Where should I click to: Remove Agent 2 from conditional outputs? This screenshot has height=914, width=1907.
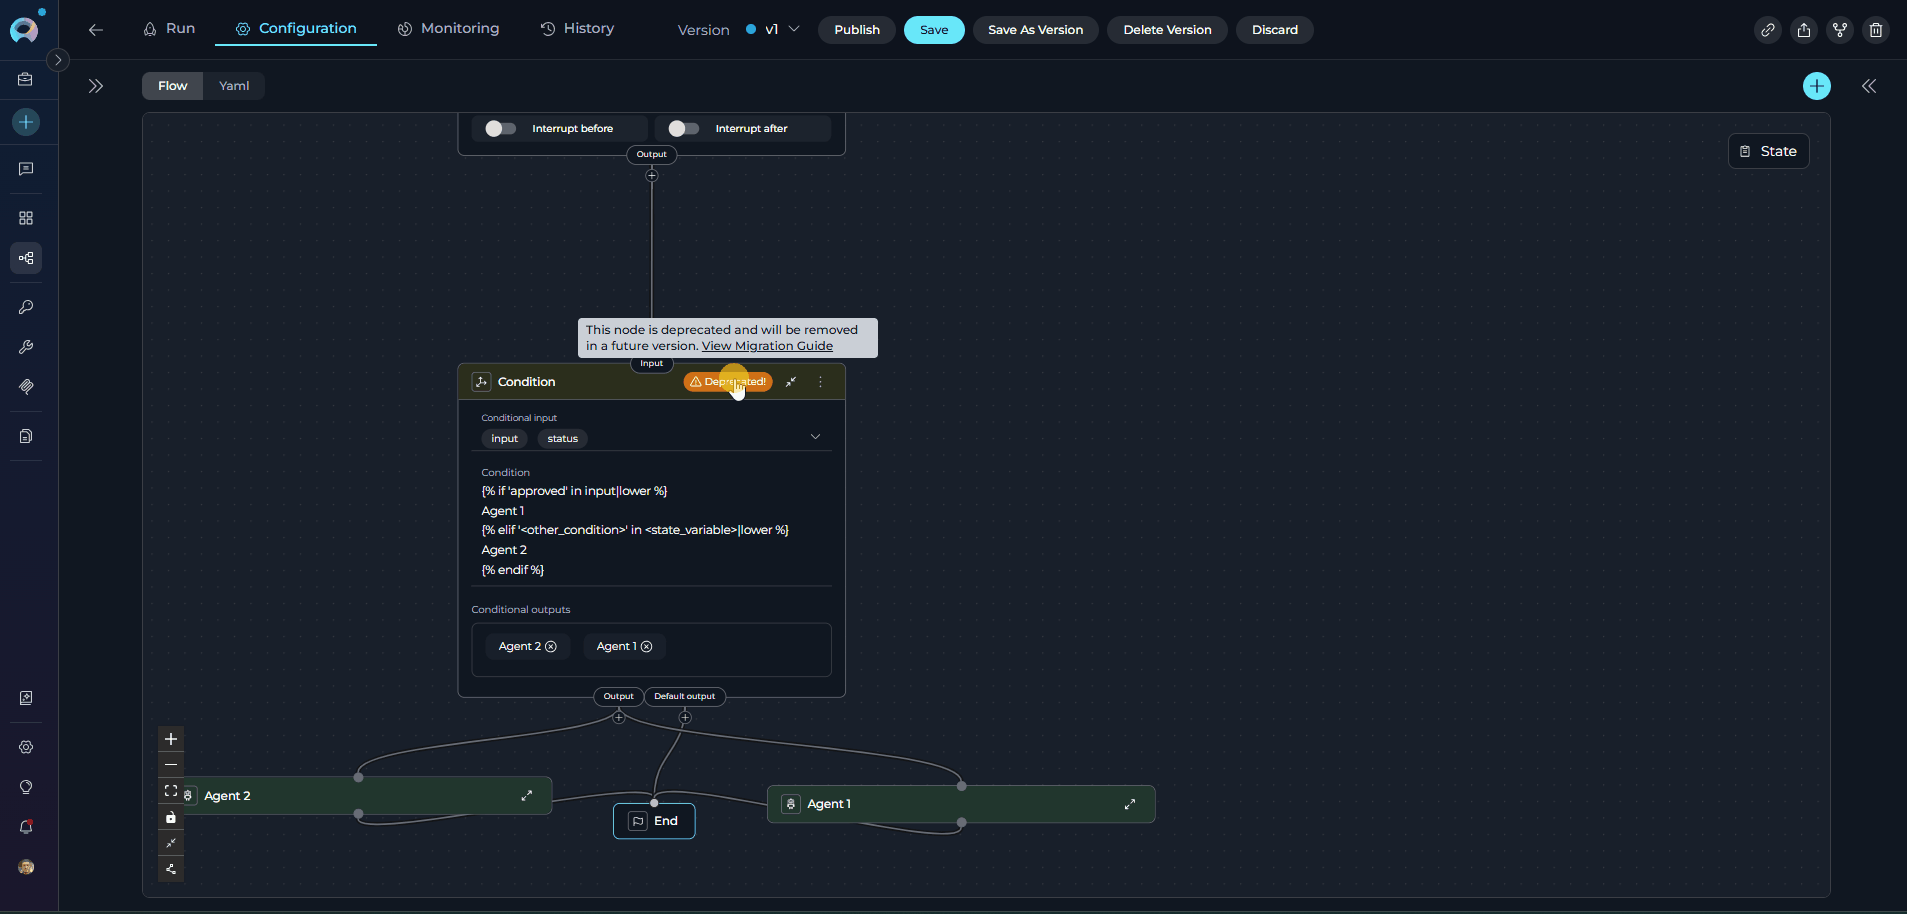(x=551, y=647)
